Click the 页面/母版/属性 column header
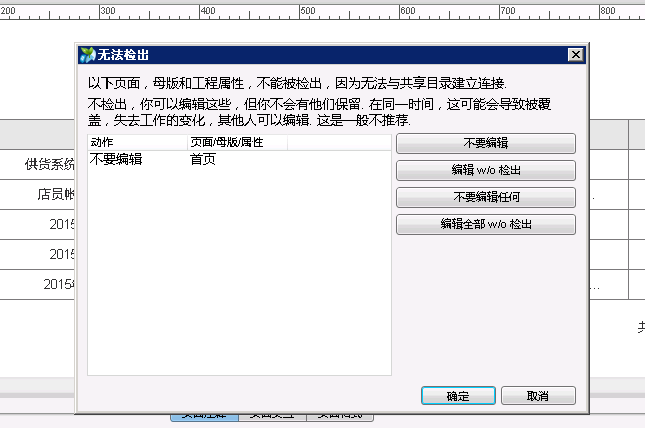Image resolution: width=645 pixels, height=428 pixels. [x=238, y=142]
